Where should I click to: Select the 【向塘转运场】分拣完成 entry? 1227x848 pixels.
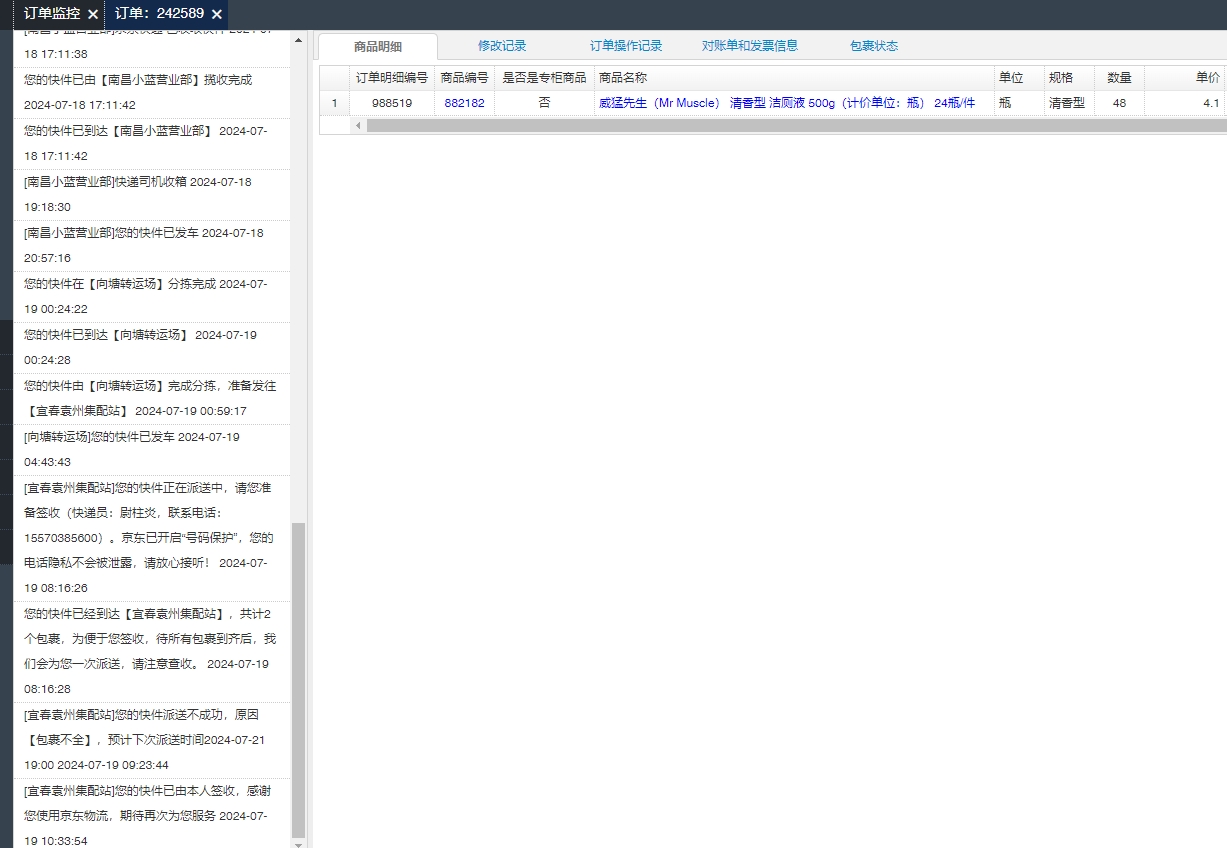point(151,296)
